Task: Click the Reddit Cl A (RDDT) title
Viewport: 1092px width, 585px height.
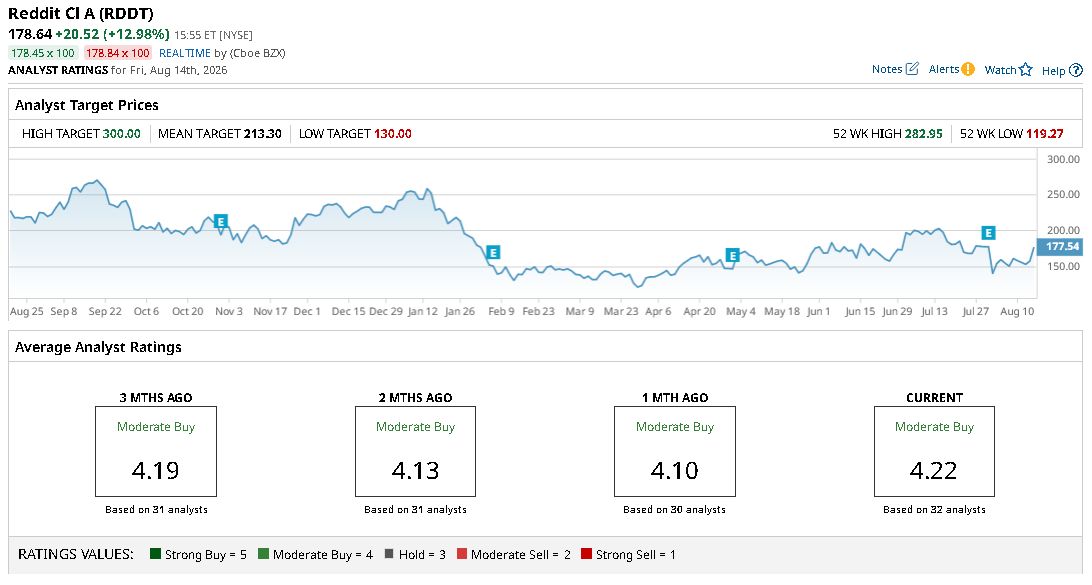Action: click(x=81, y=13)
